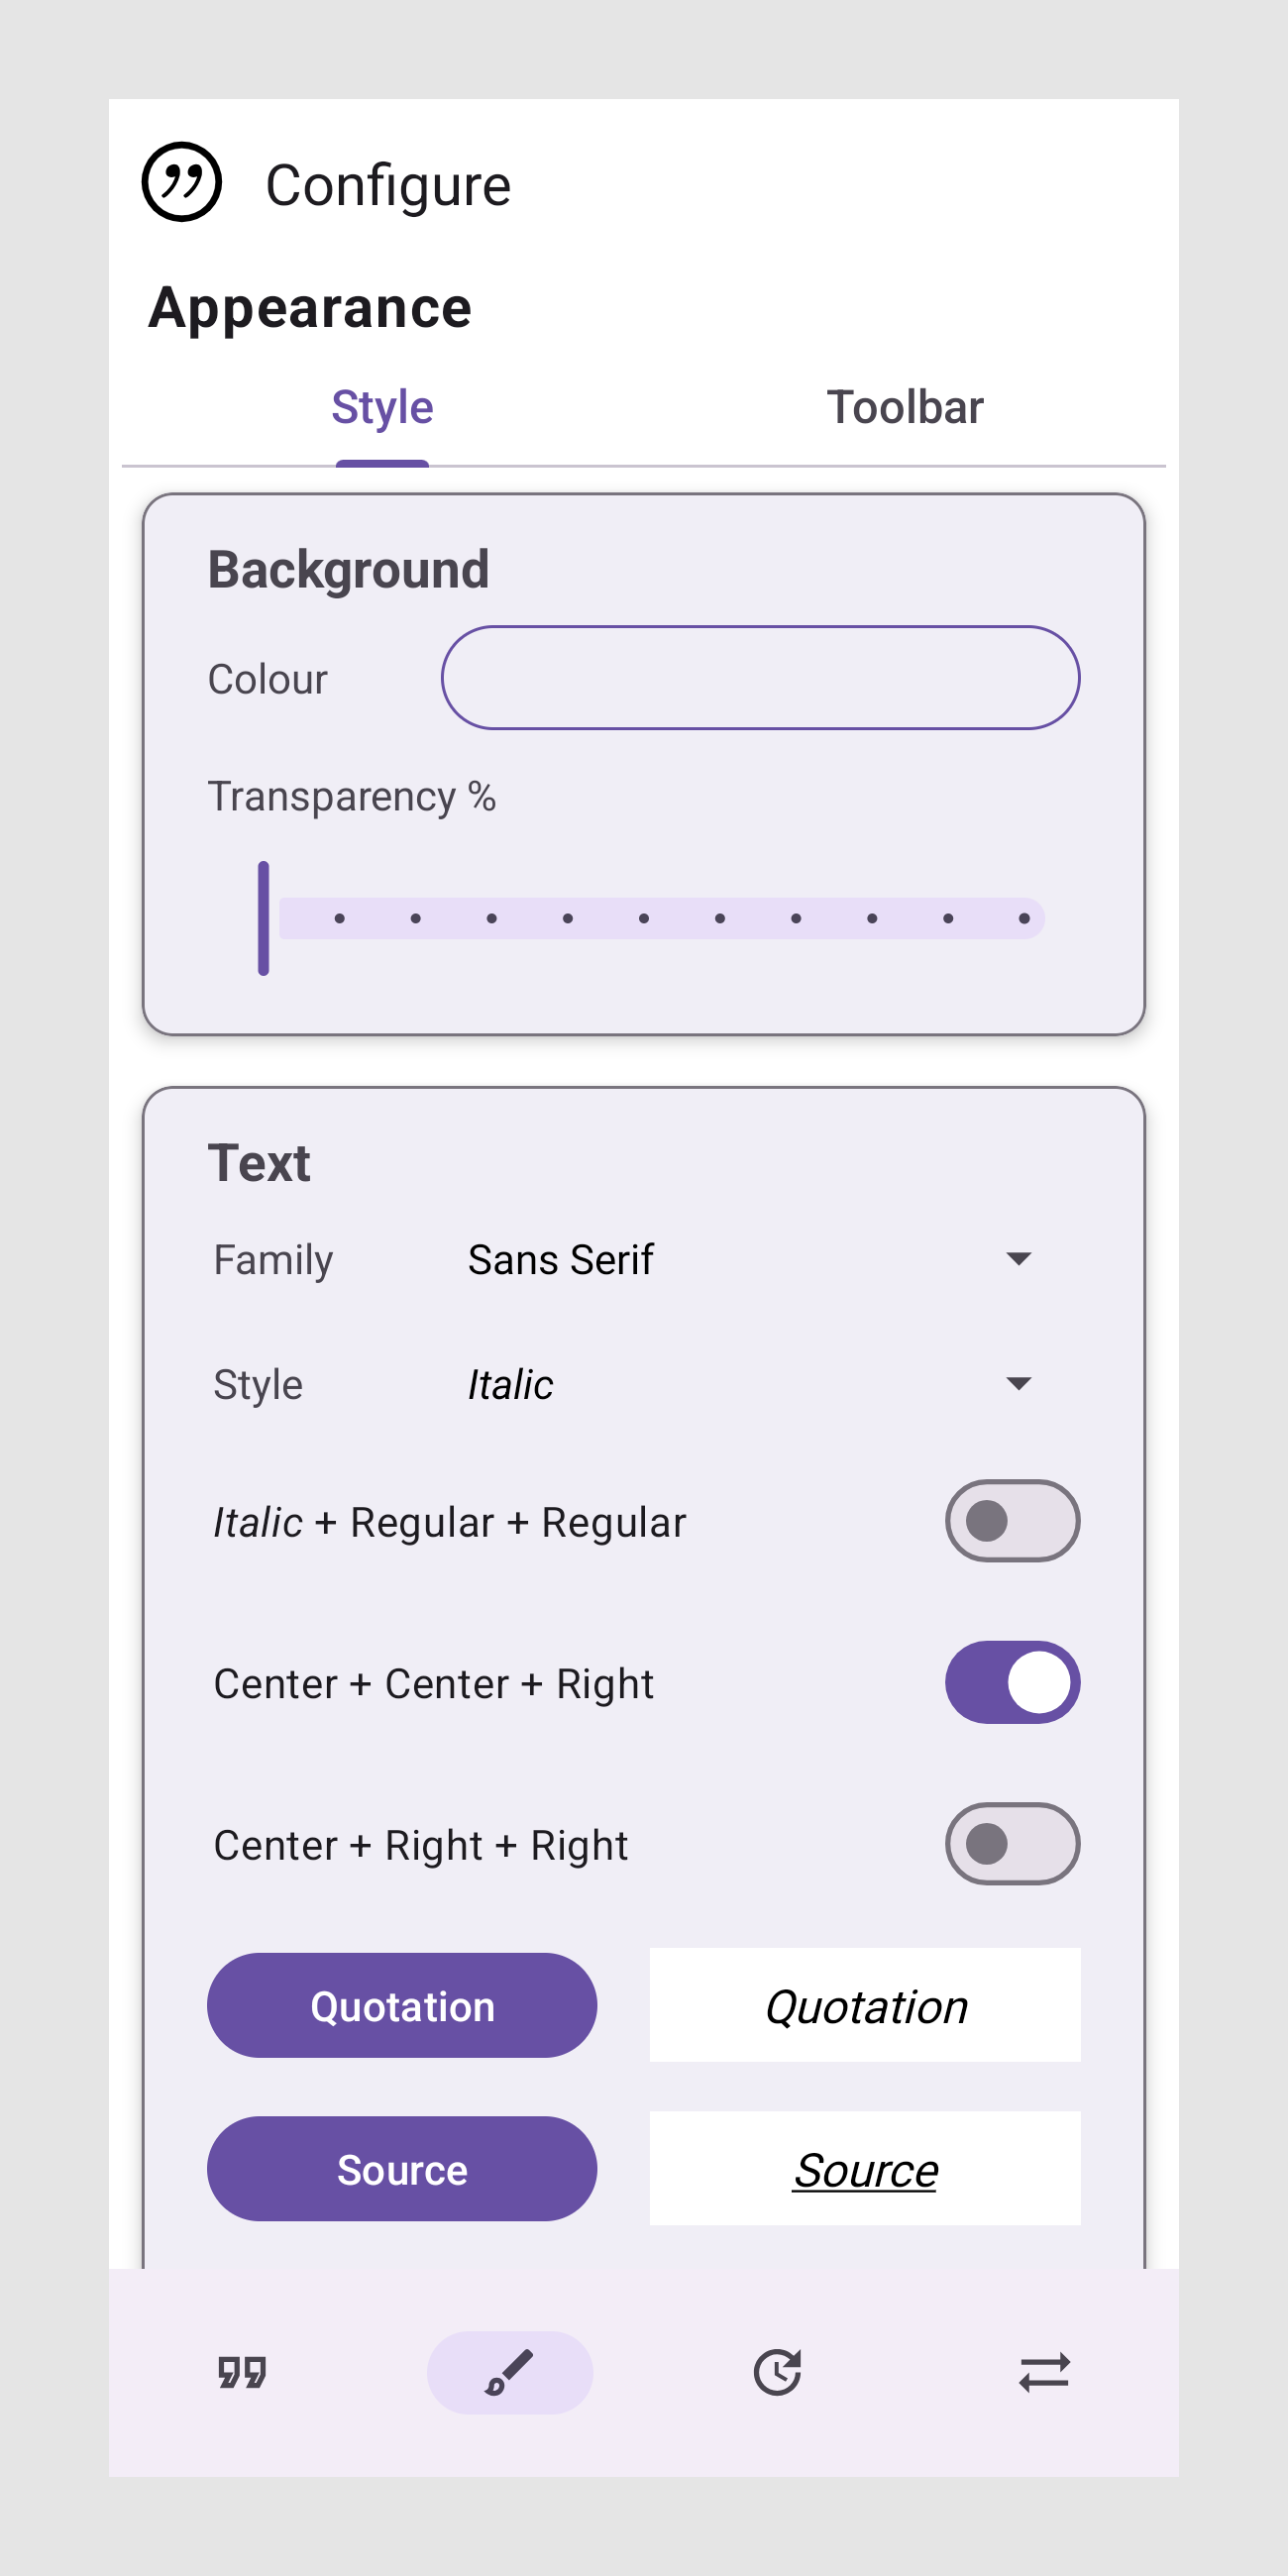Open the clock schedule section

777,2372
